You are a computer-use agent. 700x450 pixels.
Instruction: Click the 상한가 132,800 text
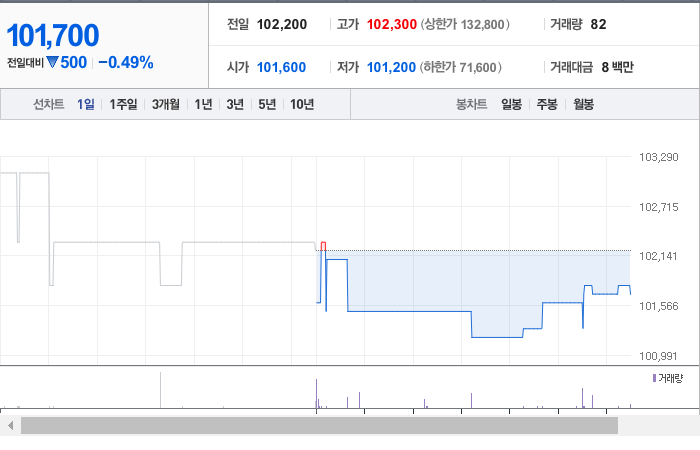465,24
